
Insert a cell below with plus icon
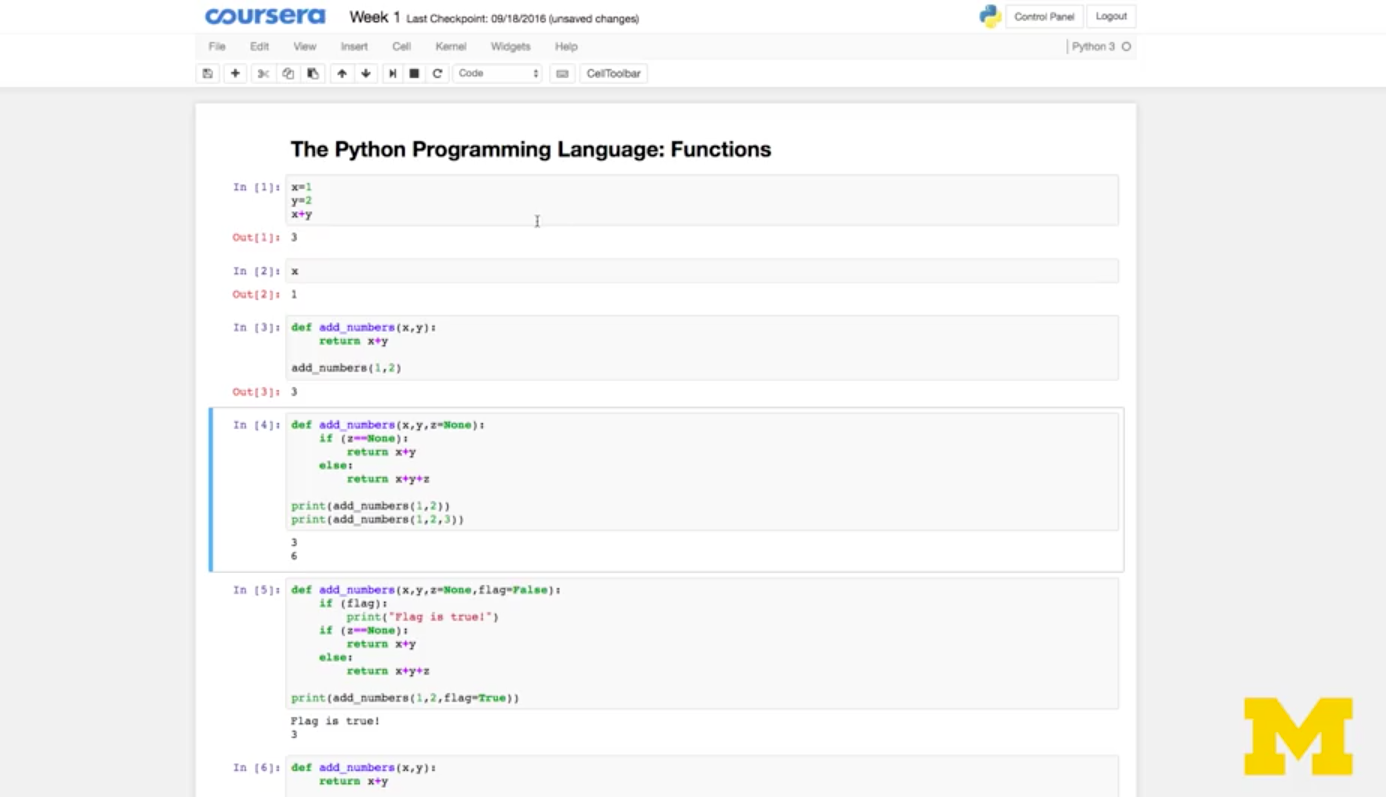(x=235, y=73)
